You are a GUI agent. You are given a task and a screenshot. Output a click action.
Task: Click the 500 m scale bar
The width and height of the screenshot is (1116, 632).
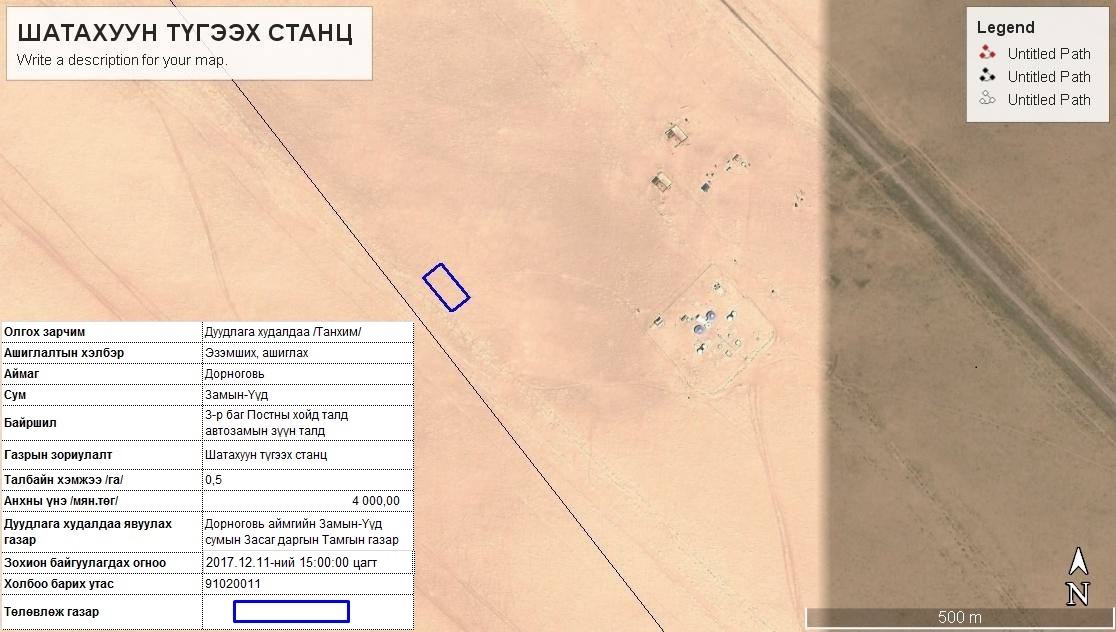(x=959, y=617)
